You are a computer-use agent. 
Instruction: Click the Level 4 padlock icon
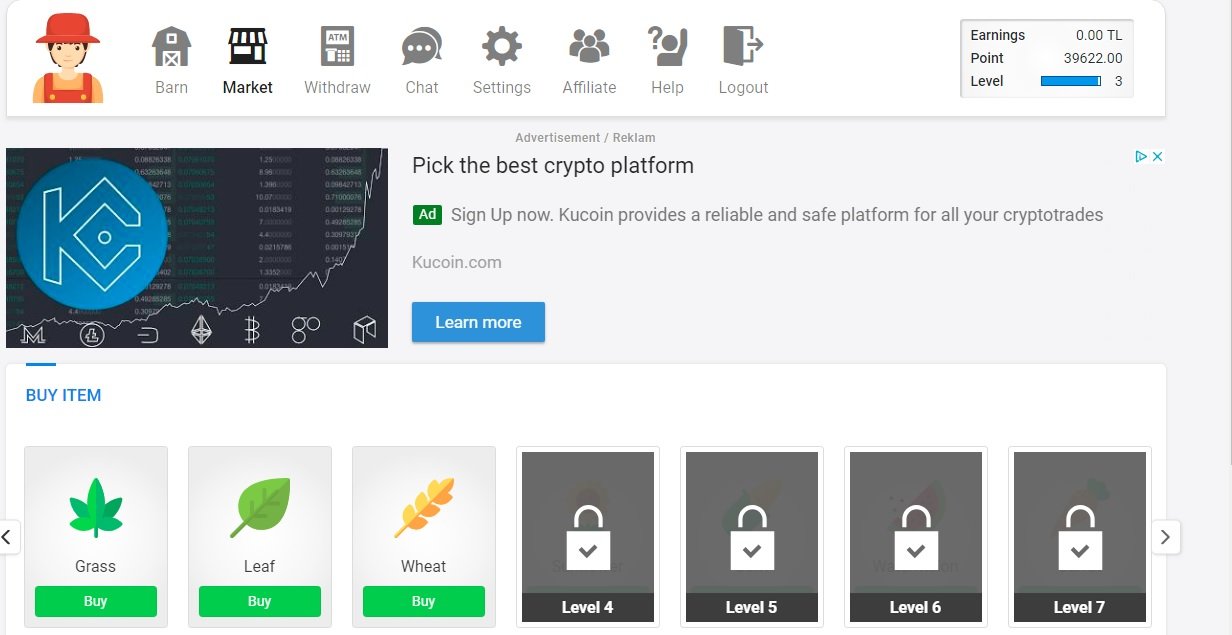[588, 538]
